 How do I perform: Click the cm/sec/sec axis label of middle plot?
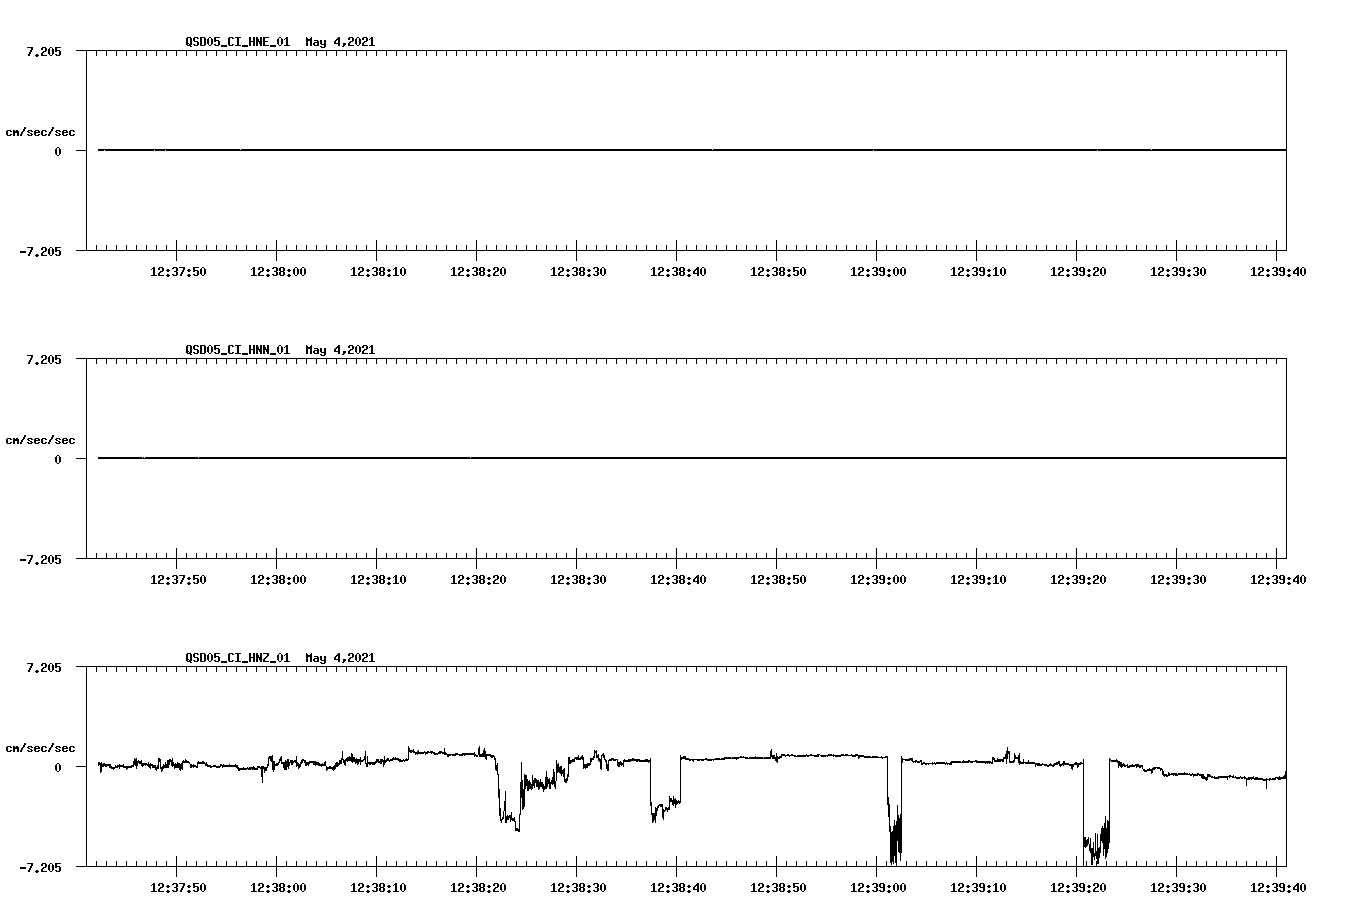41,439
